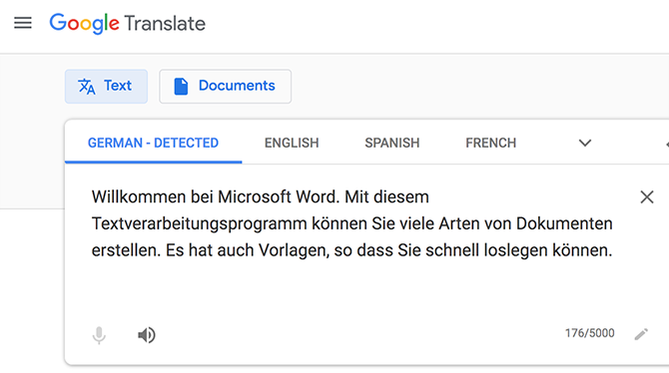669x373 pixels.
Task: Click inside the German source text box
Action: 352,224
